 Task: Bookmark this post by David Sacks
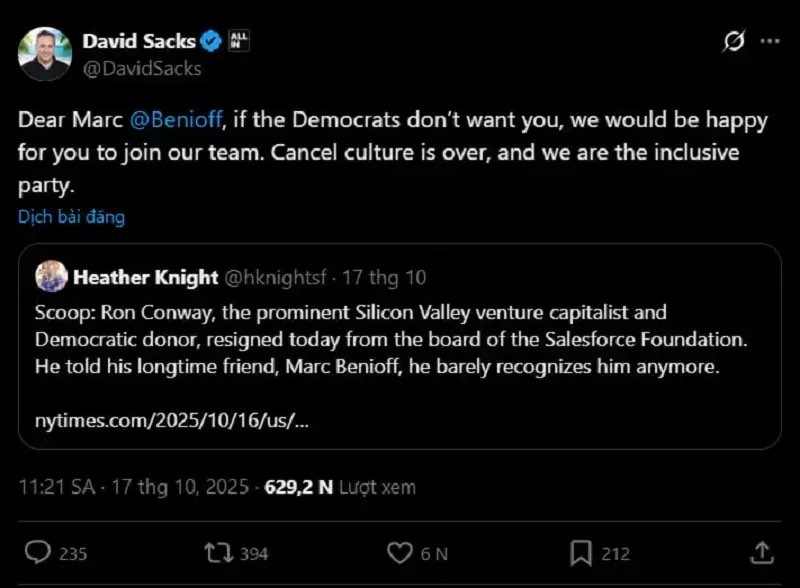[581, 552]
